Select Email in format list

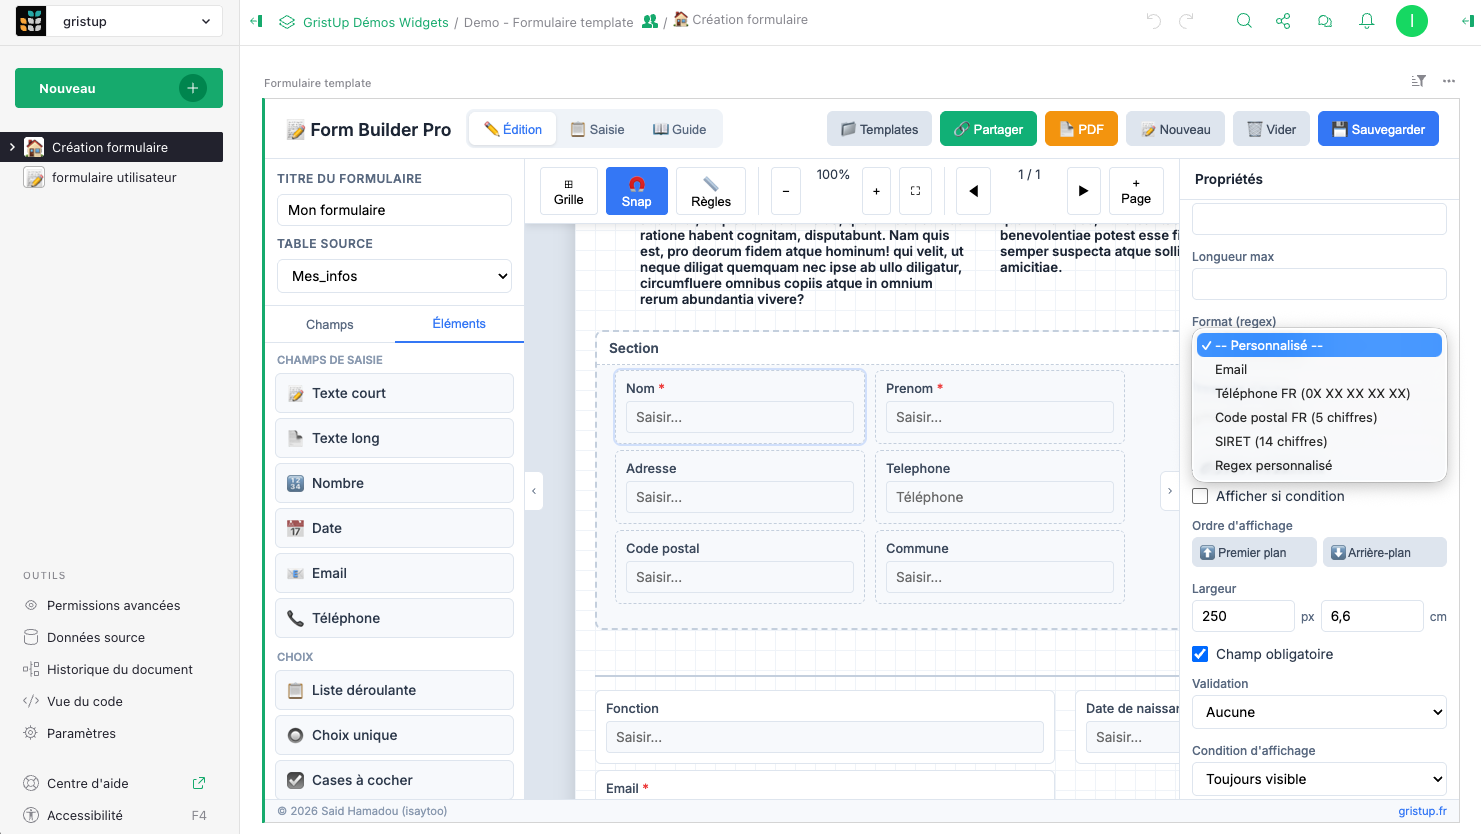1231,370
